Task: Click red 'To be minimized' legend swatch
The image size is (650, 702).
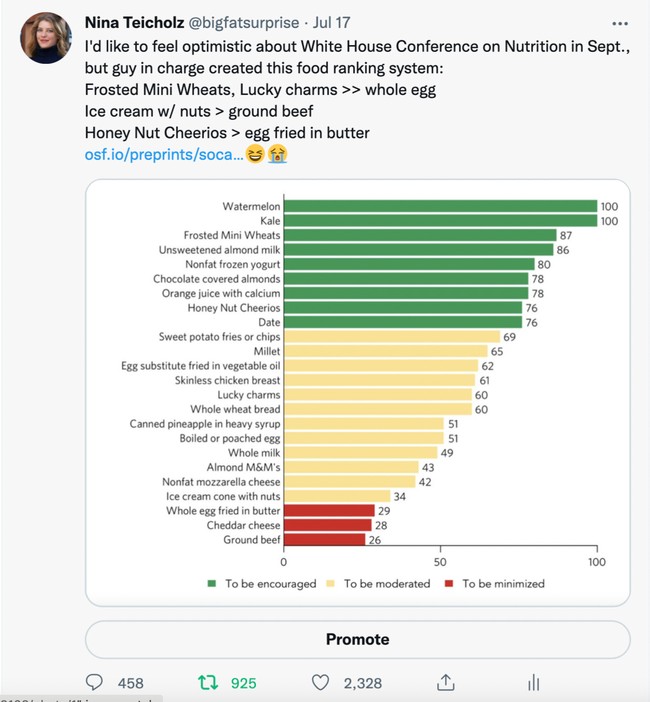Action: click(x=451, y=583)
